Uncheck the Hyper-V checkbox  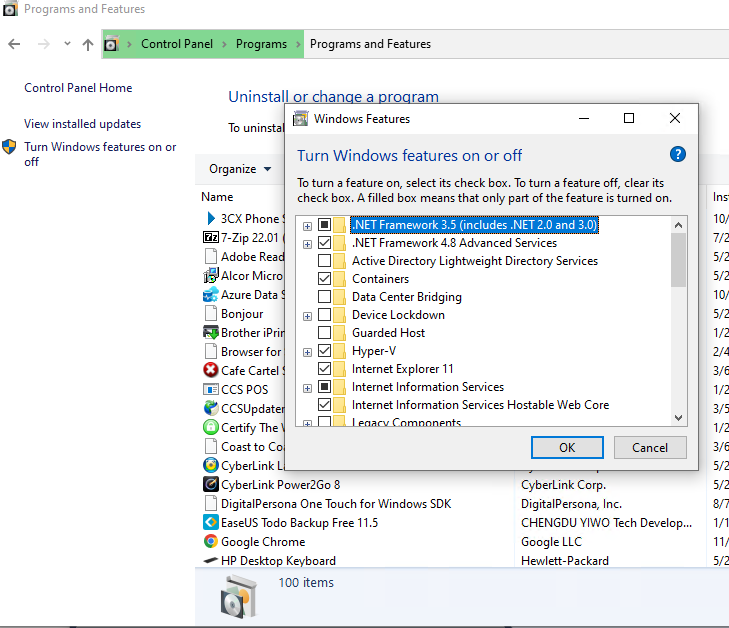click(x=325, y=351)
